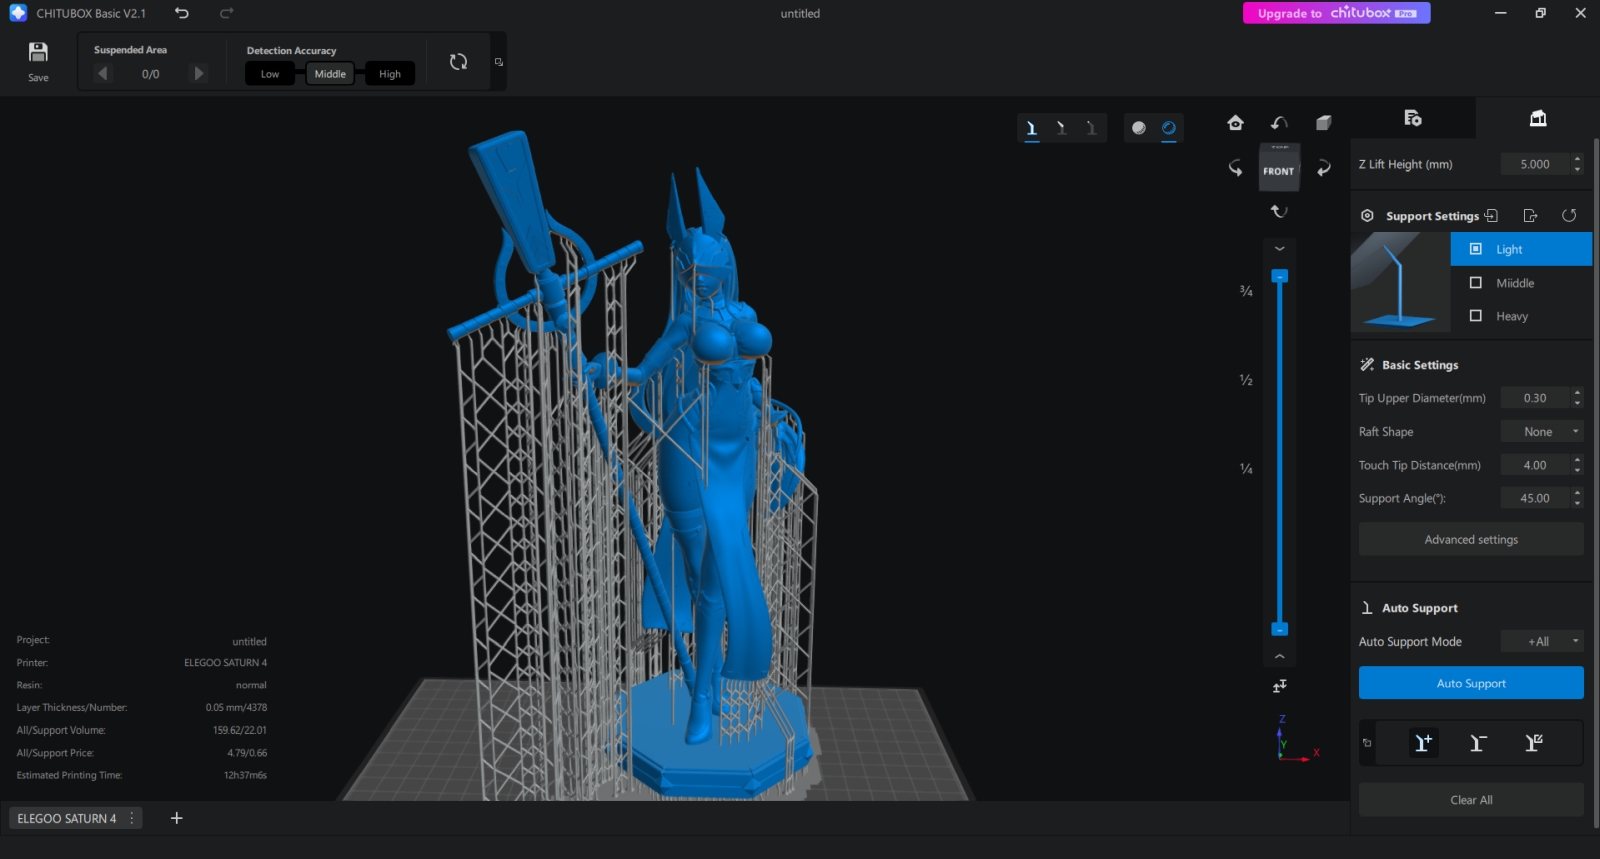Select the Light support type
Screen dimensions: 1600x859
coord(1521,249)
